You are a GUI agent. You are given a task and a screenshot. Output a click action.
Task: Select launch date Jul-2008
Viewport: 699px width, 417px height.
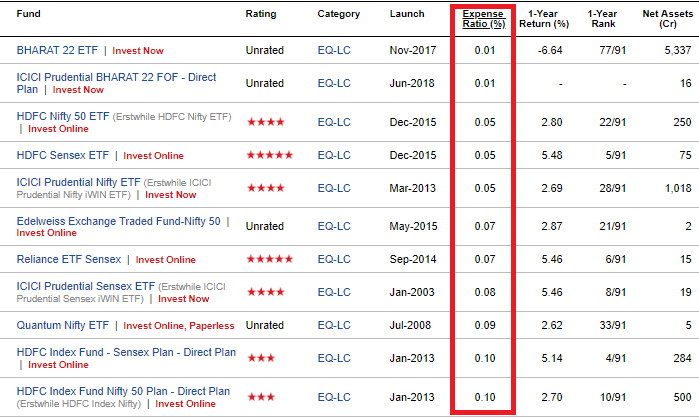tap(410, 326)
